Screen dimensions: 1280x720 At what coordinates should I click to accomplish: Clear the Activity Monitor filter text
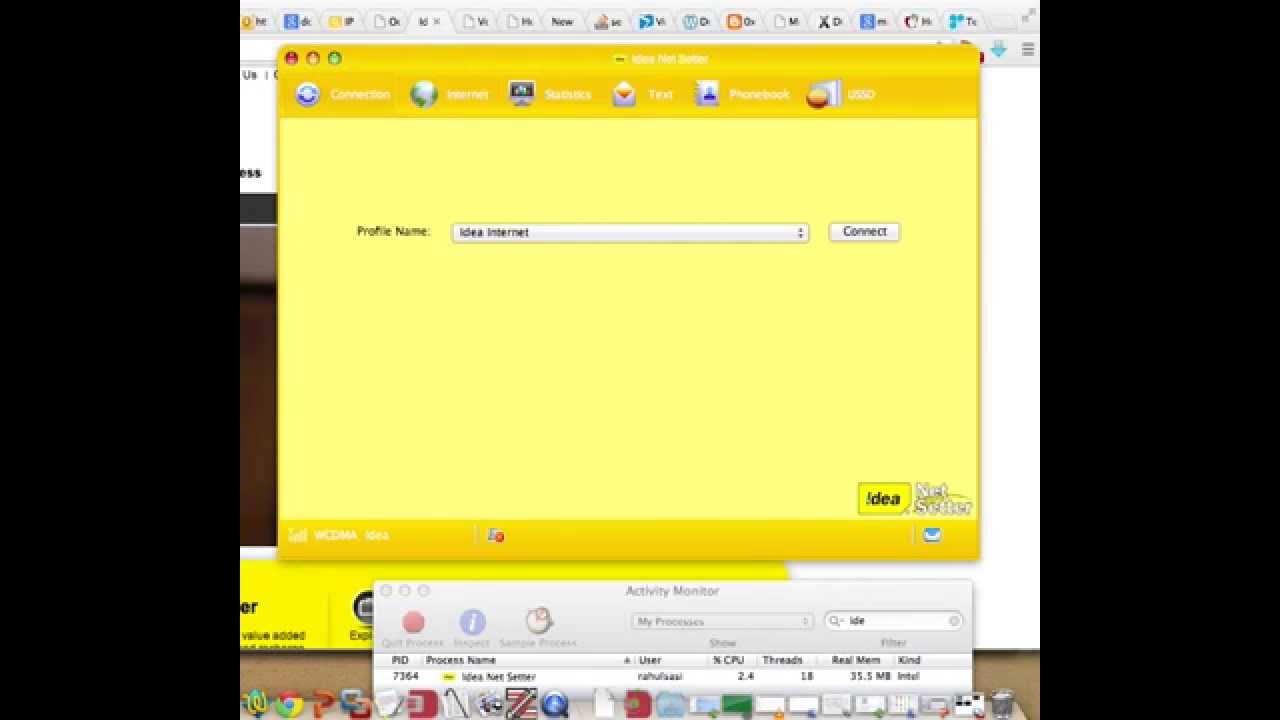(x=954, y=621)
